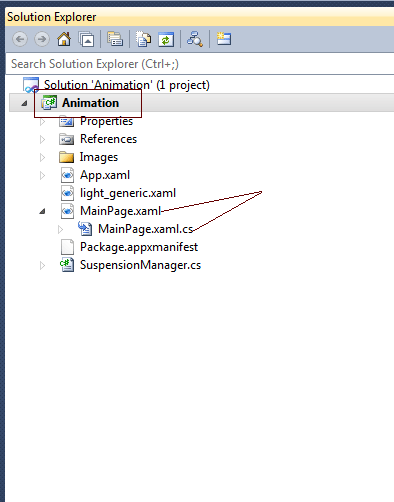Image resolution: width=394 pixels, height=502 pixels.
Task: Select Solution 'Animation' (1 project) node
Action: [127, 85]
